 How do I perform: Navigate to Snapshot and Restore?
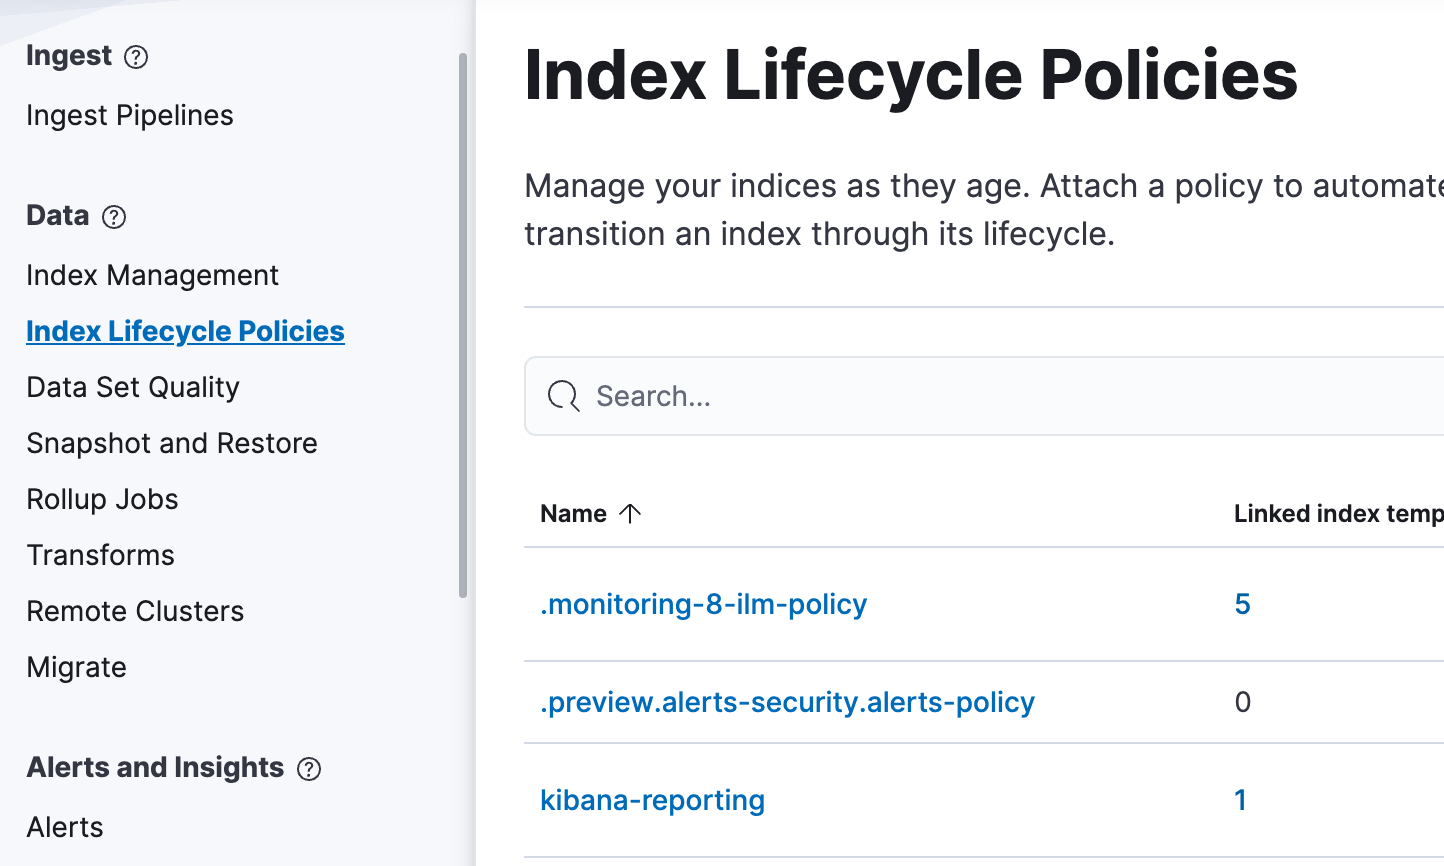[x=172, y=443]
